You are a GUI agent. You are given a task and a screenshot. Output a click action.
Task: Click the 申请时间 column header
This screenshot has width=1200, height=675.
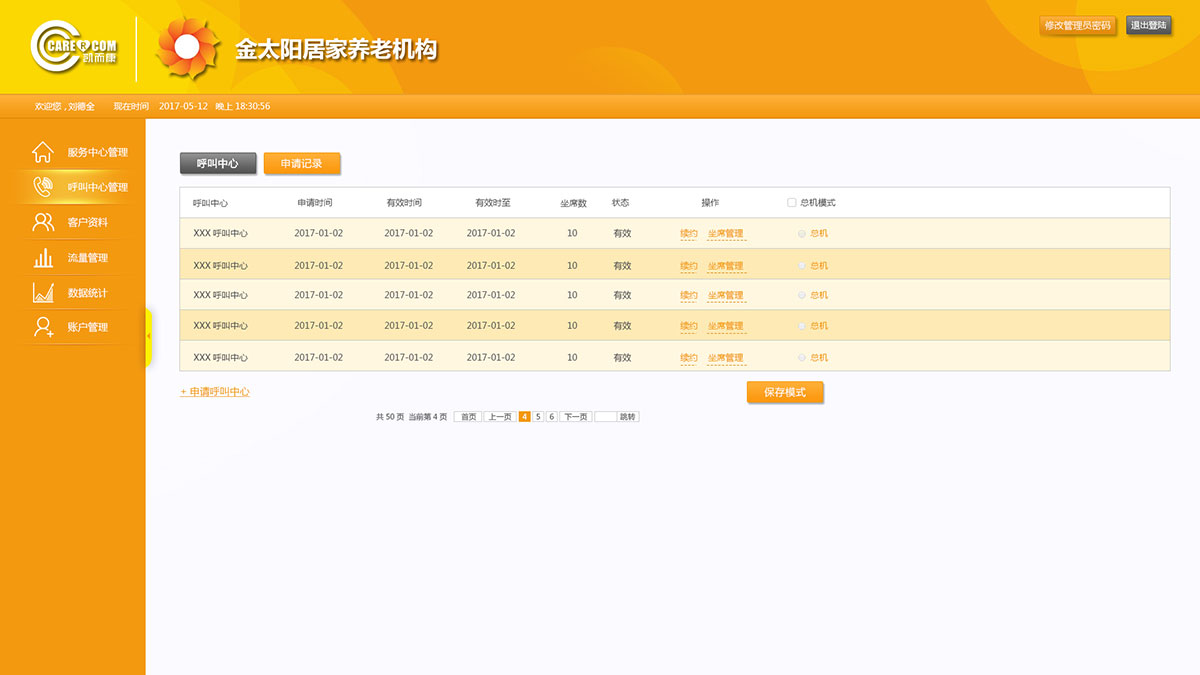[314, 203]
